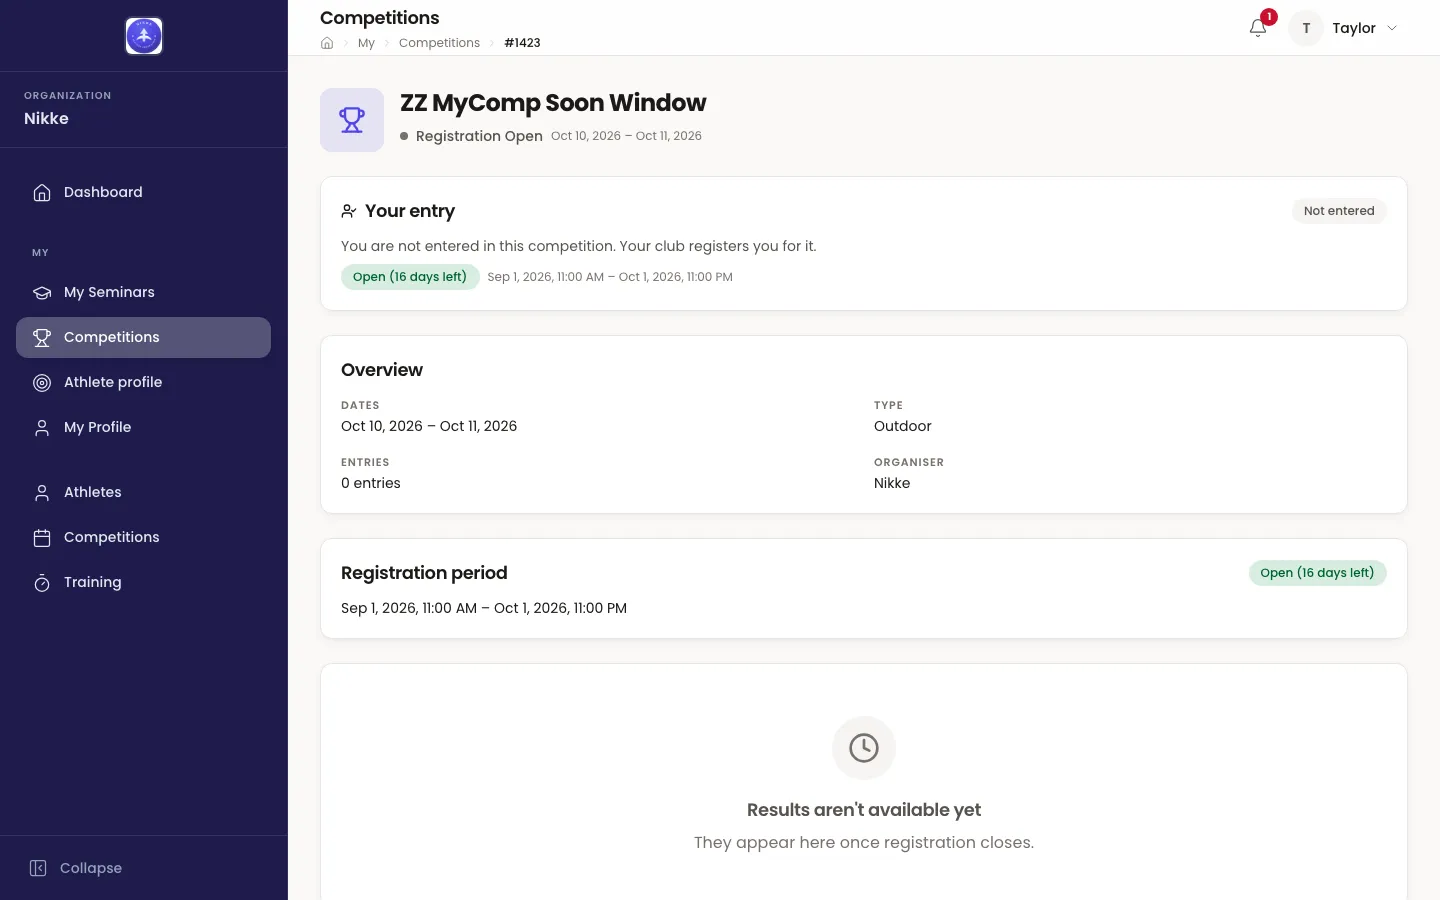Screen dimensions: 1440x900
Task: Click the T avatar circle
Action: pyautogui.click(x=1306, y=28)
